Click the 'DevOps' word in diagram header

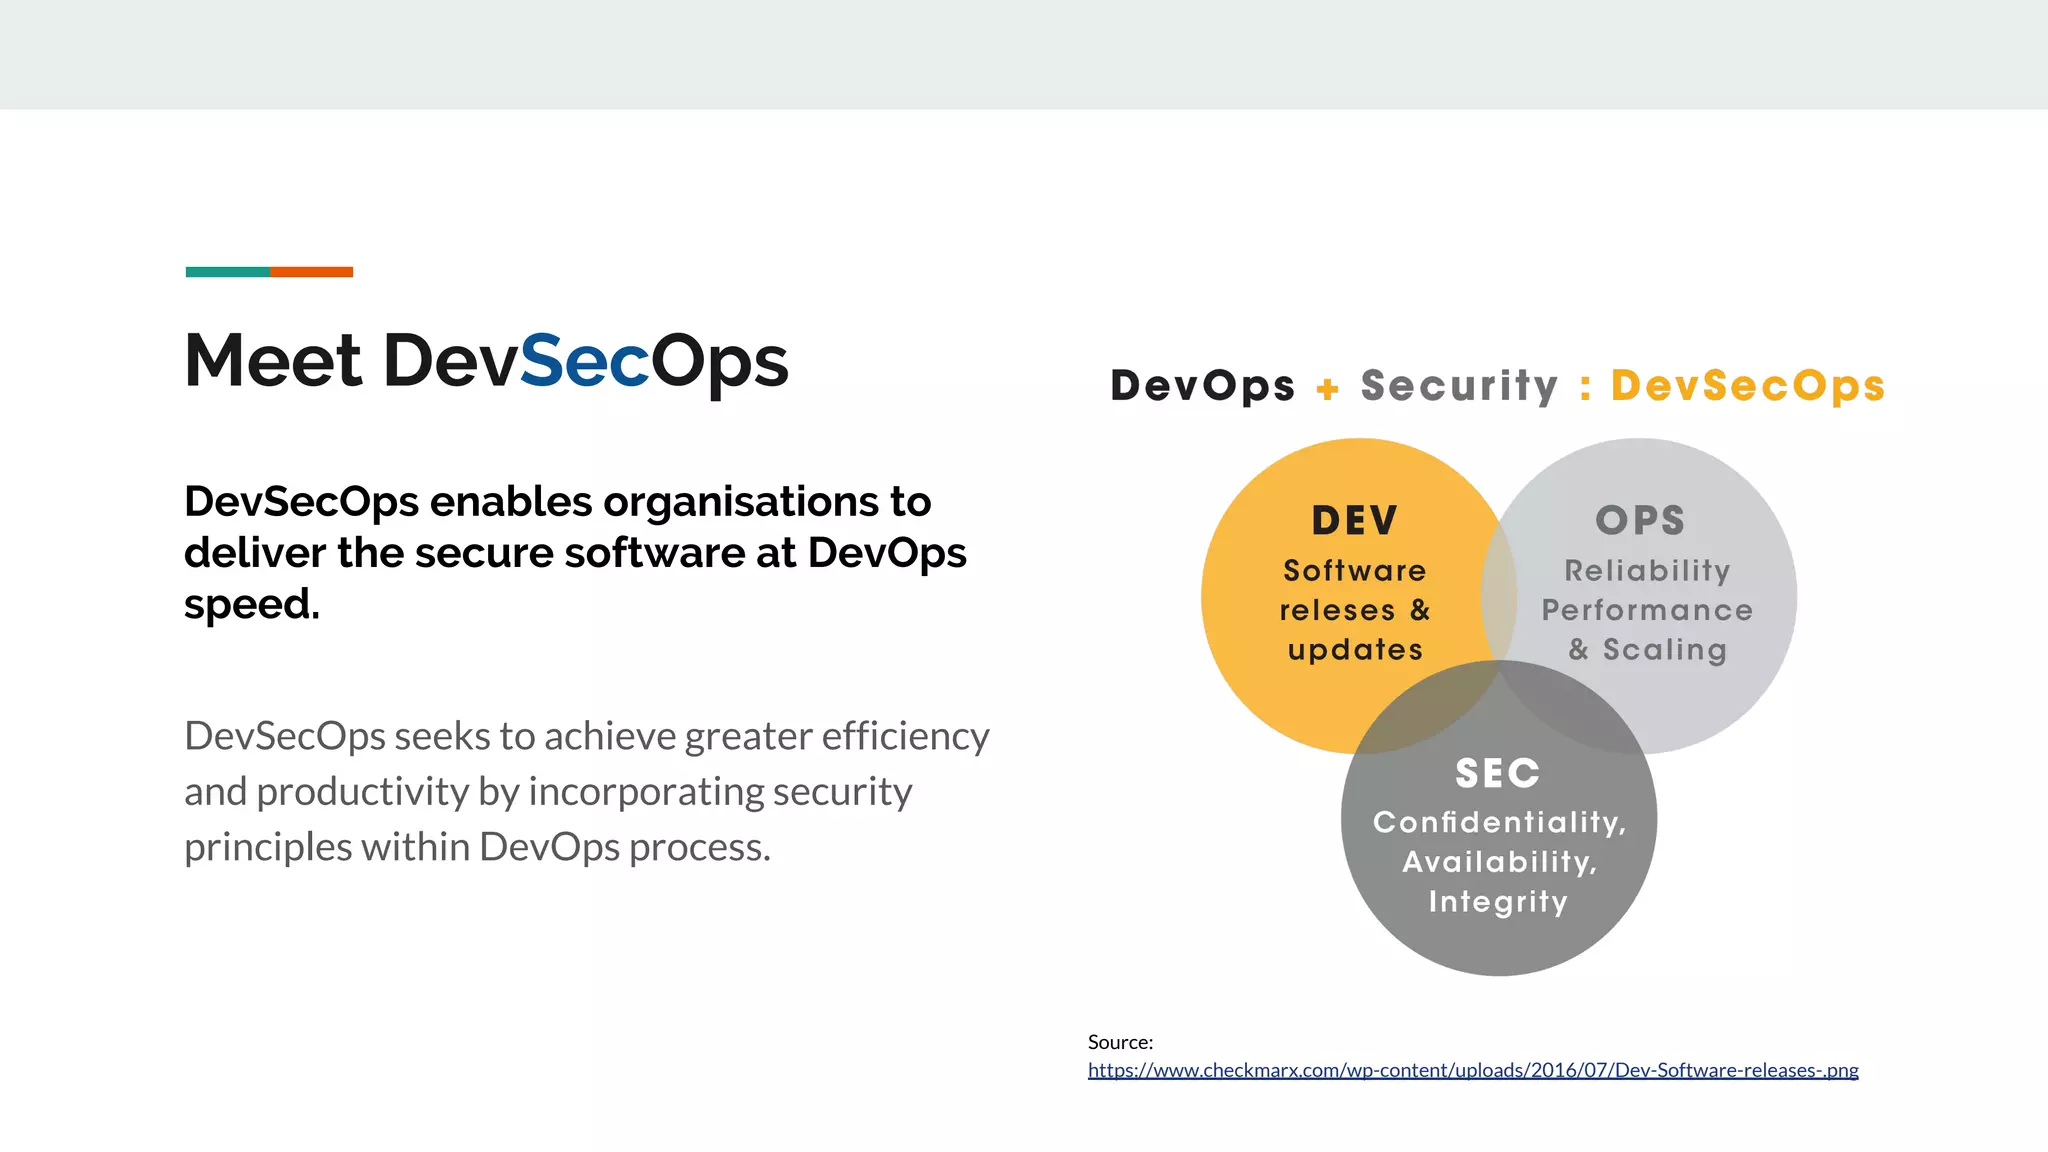pos(1203,386)
